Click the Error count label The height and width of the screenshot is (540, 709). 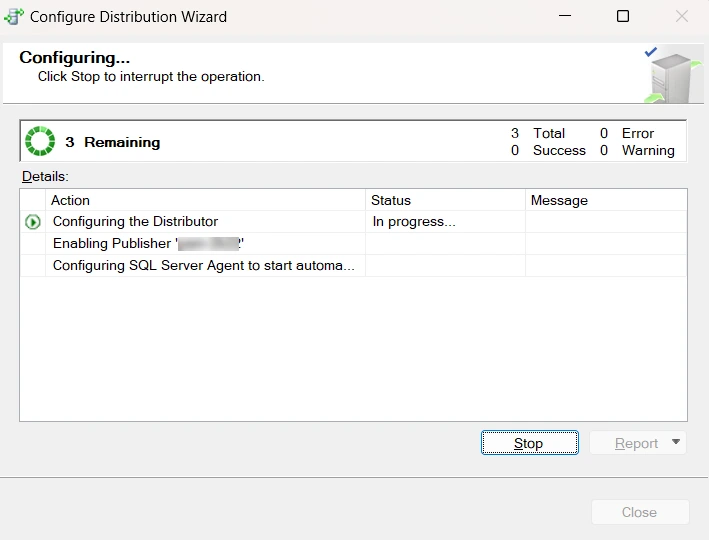point(638,133)
